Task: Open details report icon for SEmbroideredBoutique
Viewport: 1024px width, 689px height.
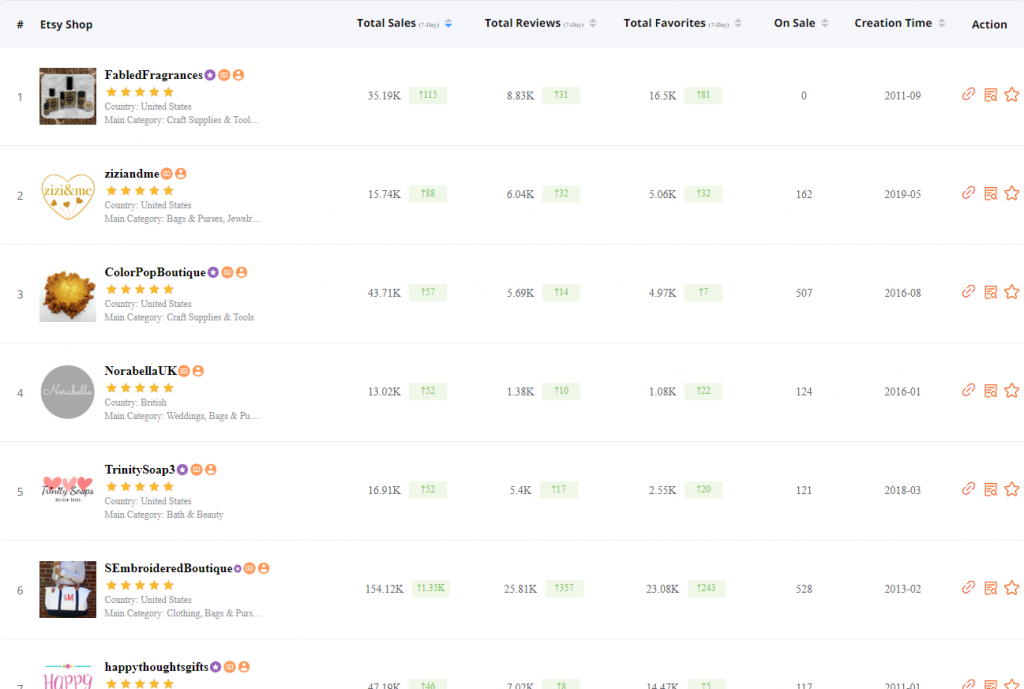Action: [x=990, y=588]
